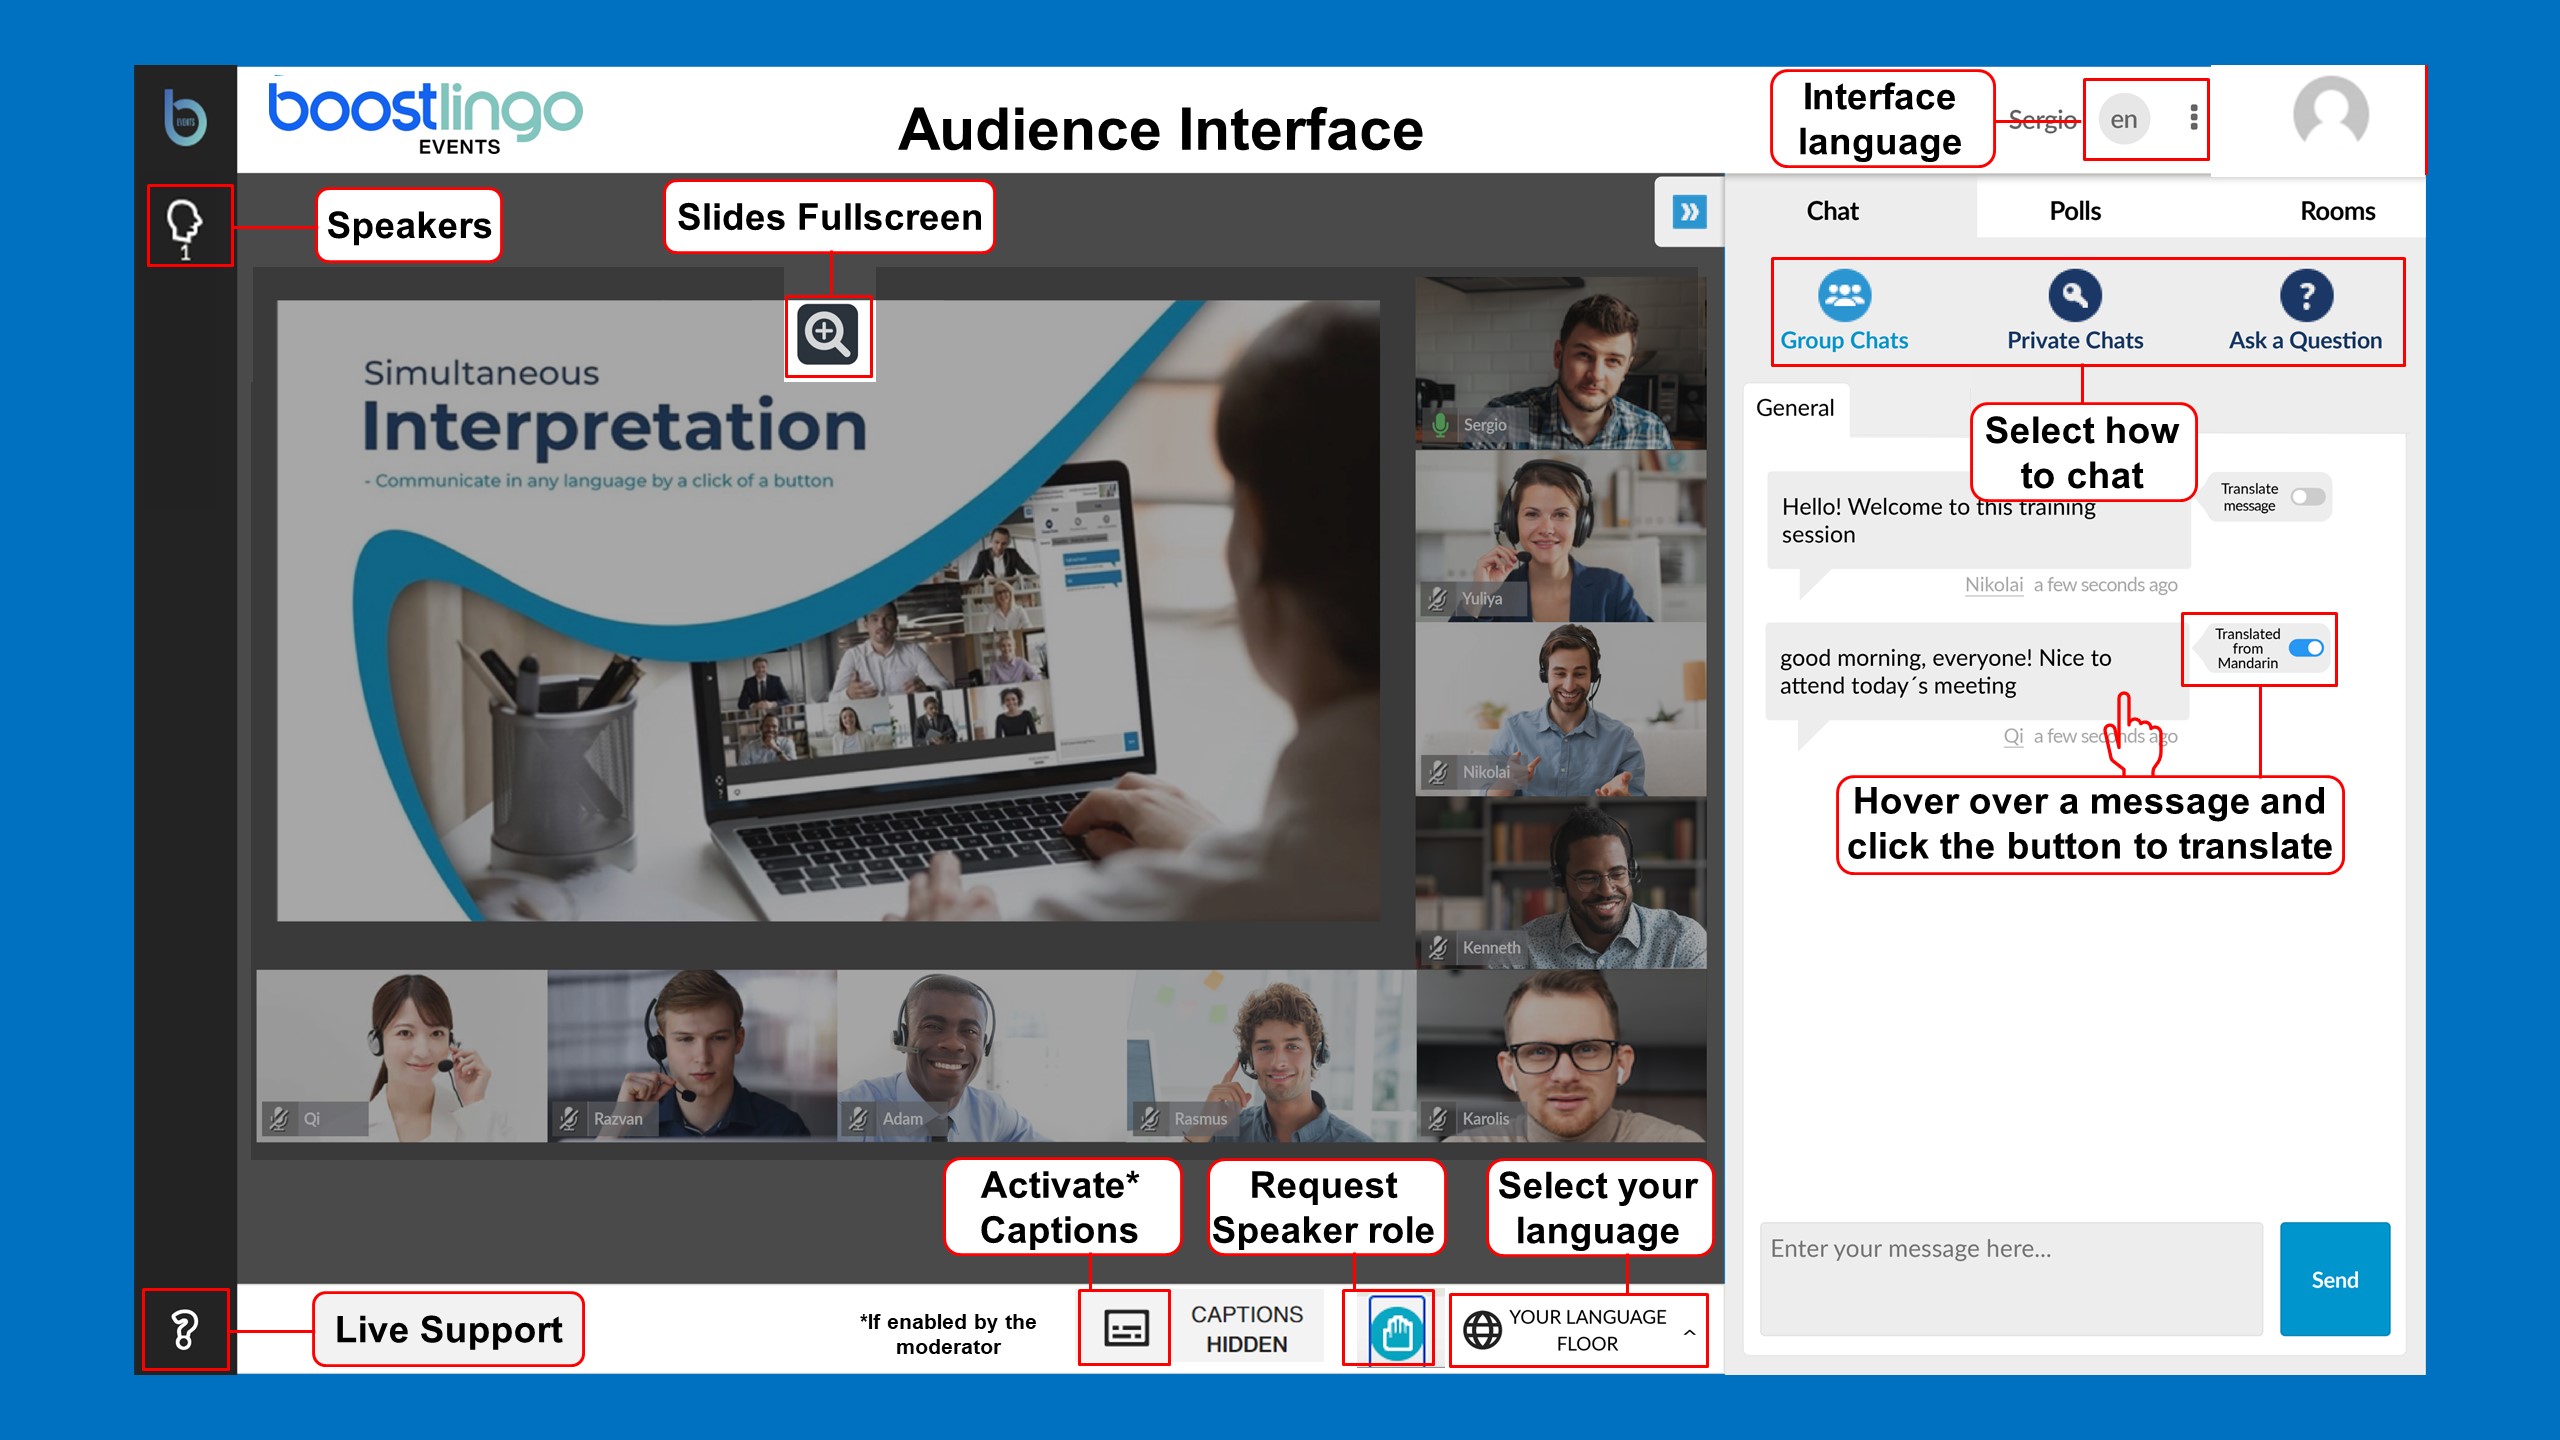Zoom slides to fullscreen
The image size is (2560, 1440).
tap(828, 335)
